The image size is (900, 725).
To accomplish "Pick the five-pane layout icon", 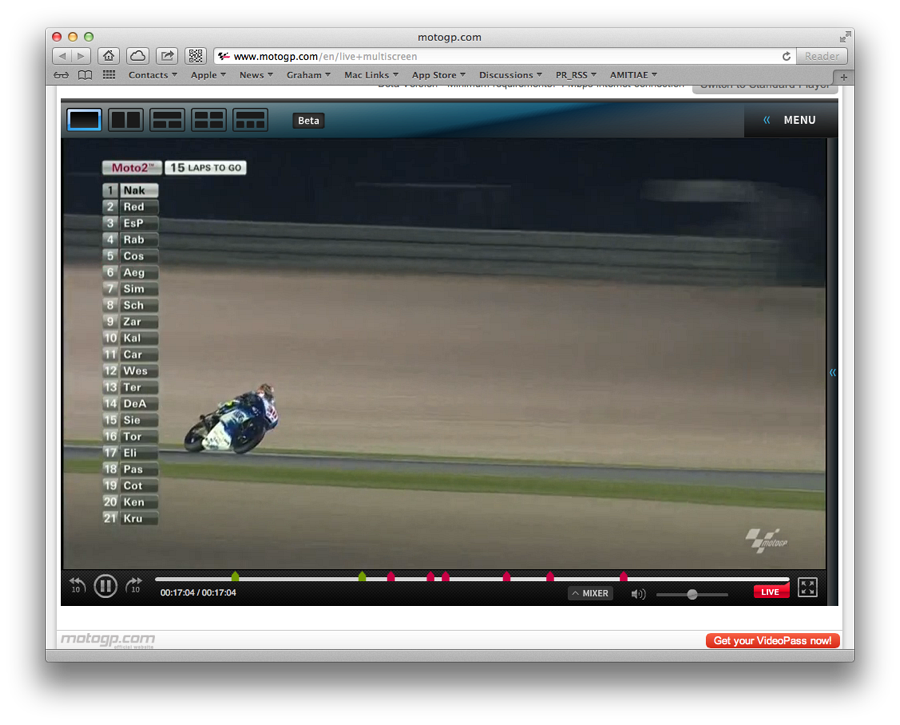I will pyautogui.click(x=250, y=120).
